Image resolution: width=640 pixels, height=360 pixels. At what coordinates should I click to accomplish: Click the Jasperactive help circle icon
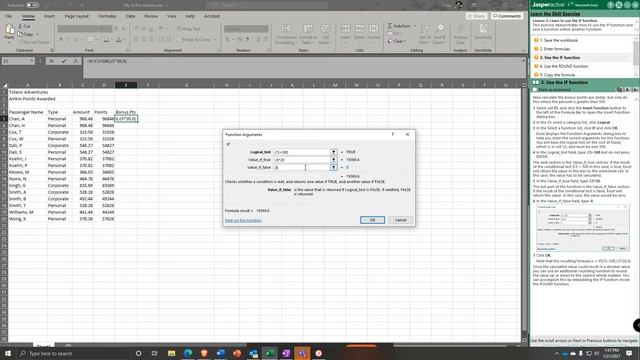(610, 5)
